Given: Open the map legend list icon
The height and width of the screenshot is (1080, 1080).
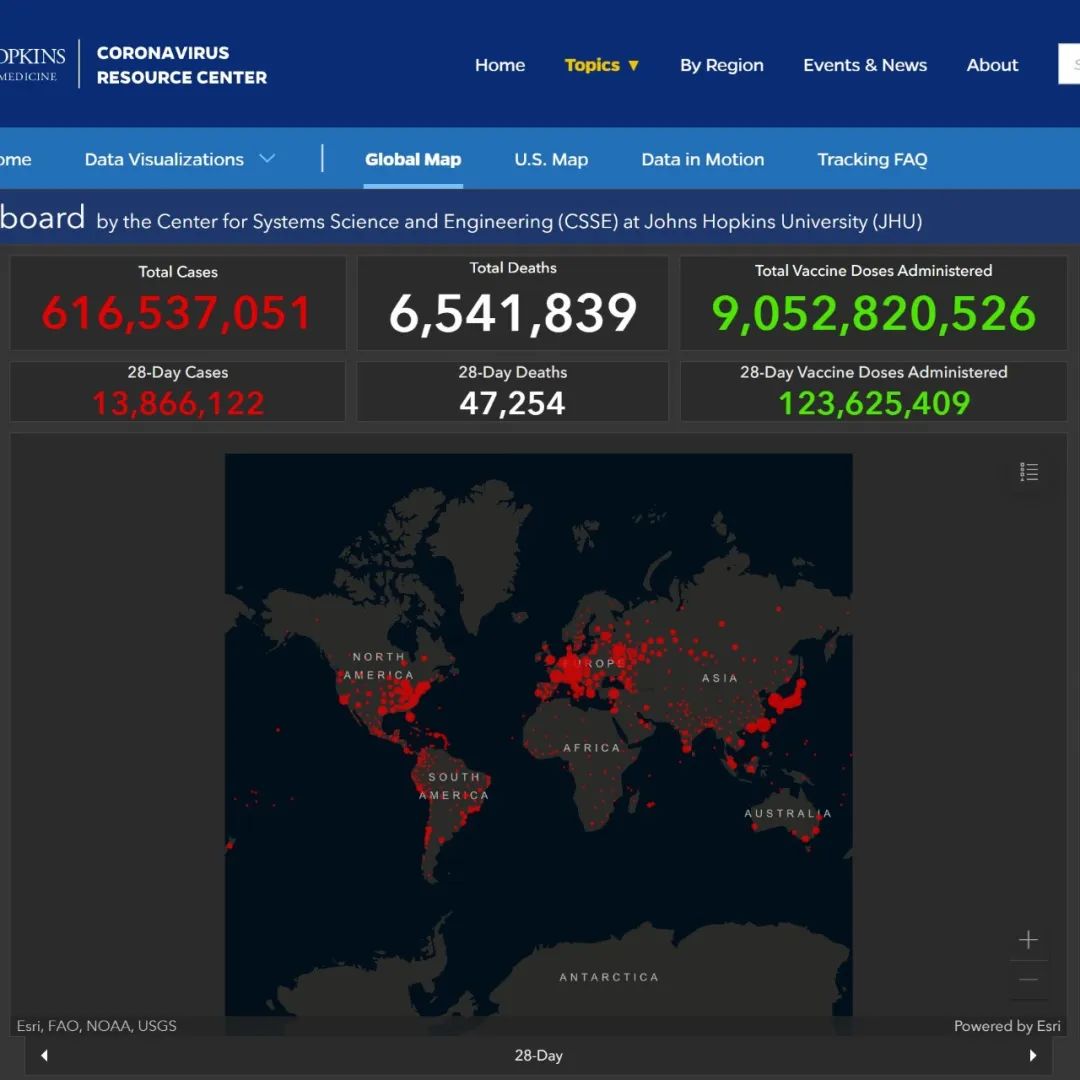Looking at the screenshot, I should pos(1028,472).
